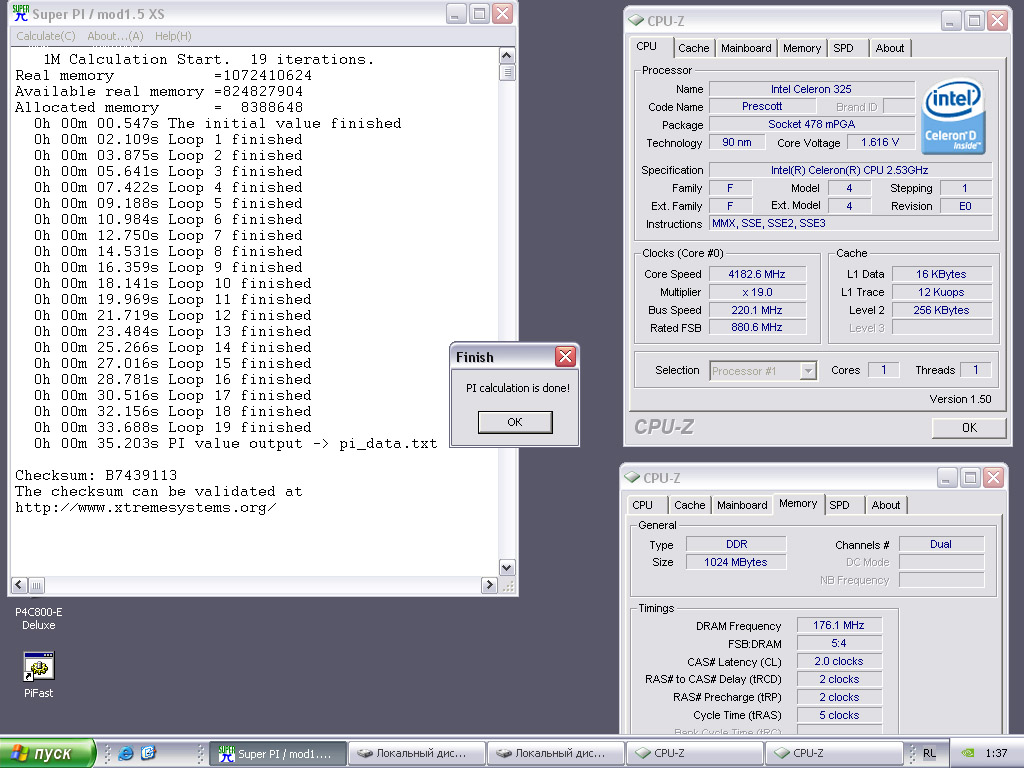Click Super PI vertical scroll up arrow
Viewport: 1024px width, 768px height.
507,56
